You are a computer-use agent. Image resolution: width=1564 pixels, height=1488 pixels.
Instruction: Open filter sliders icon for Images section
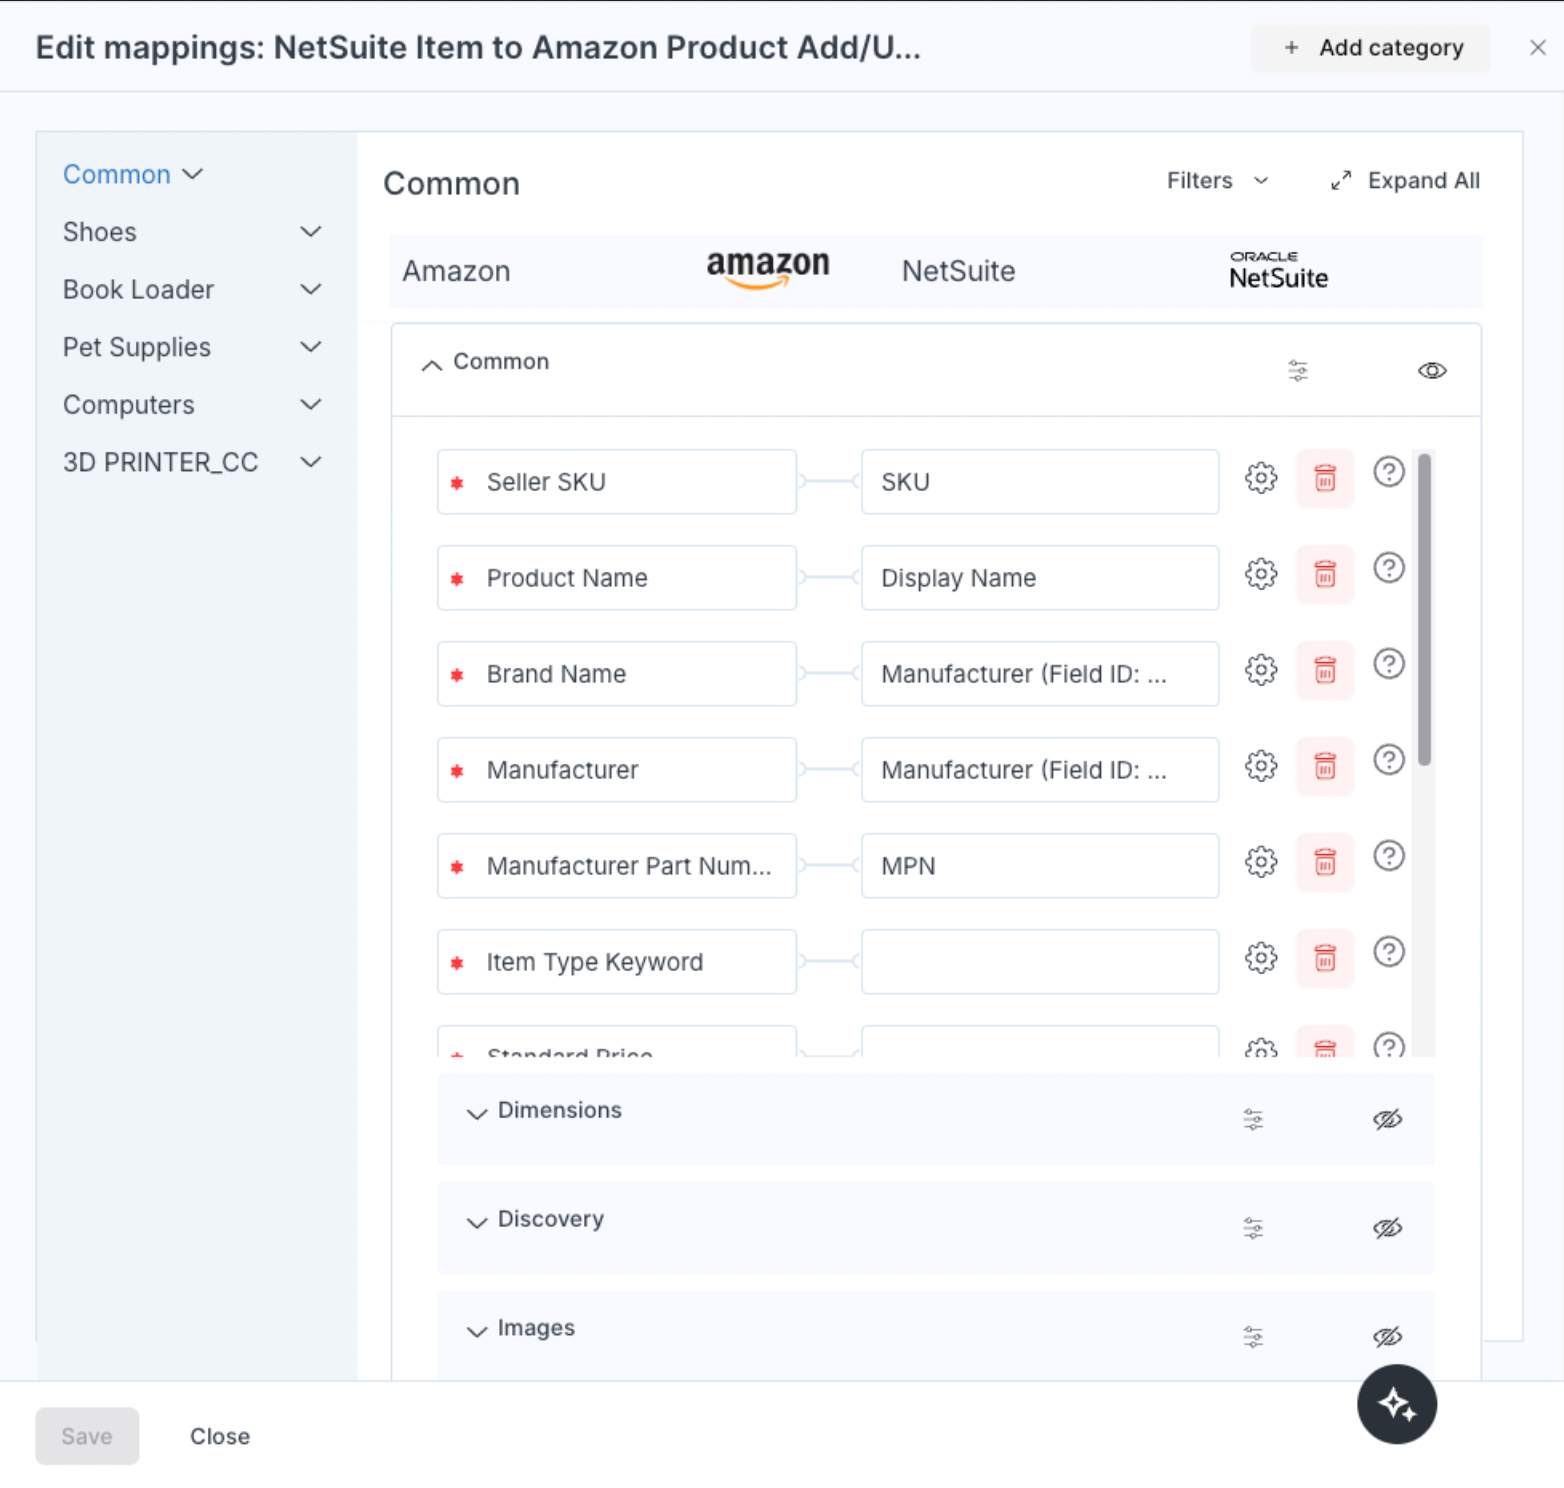click(x=1253, y=1338)
